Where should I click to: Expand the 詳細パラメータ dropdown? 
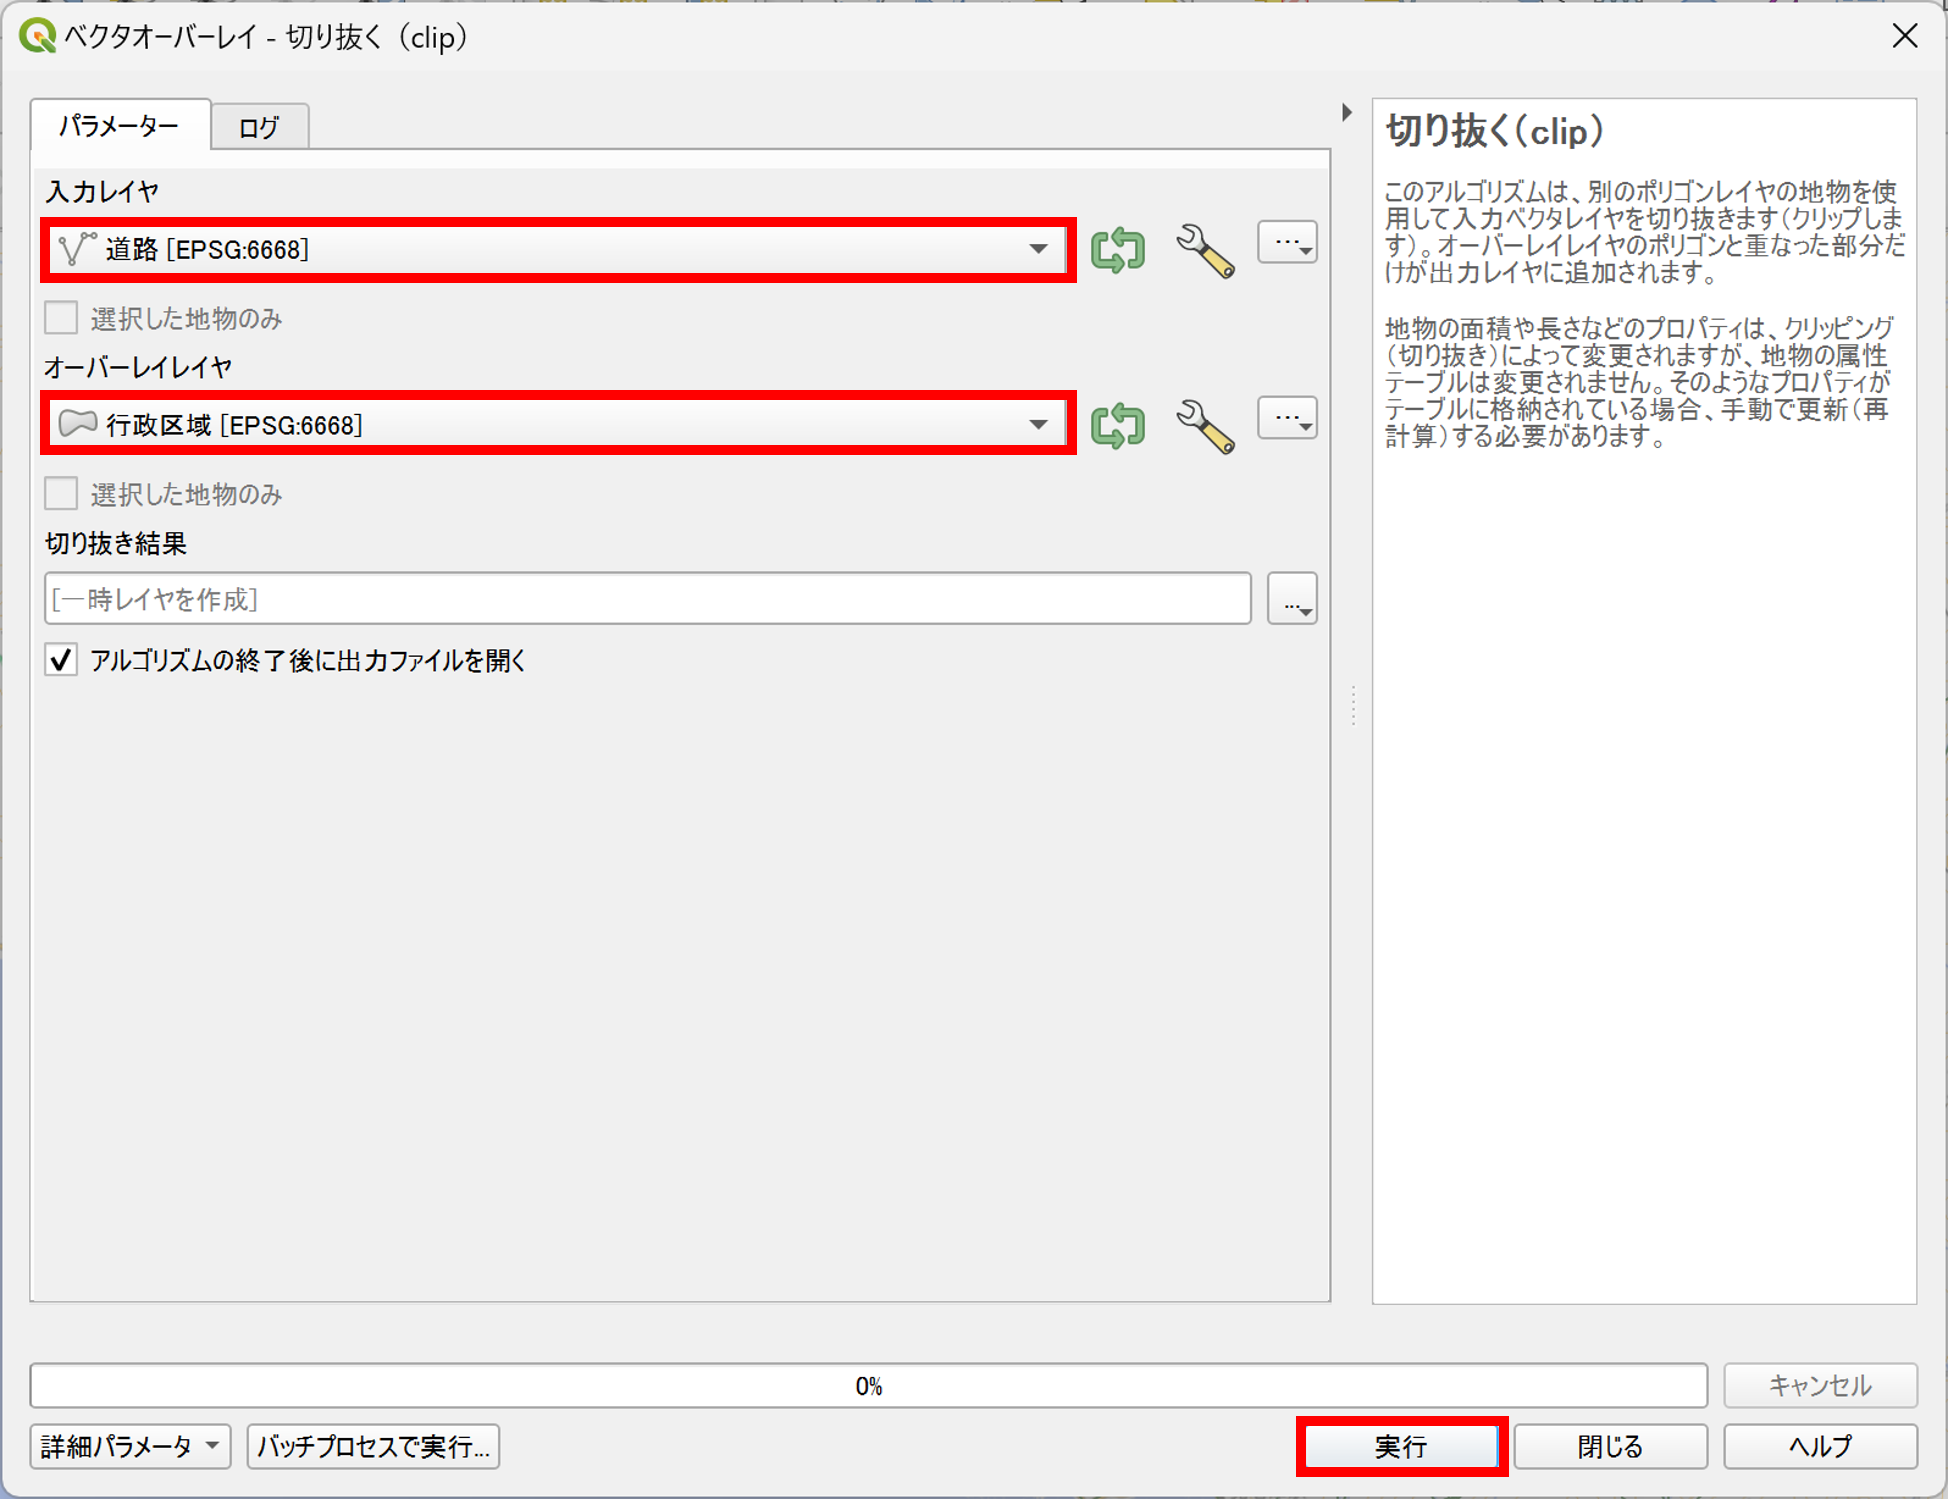130,1446
